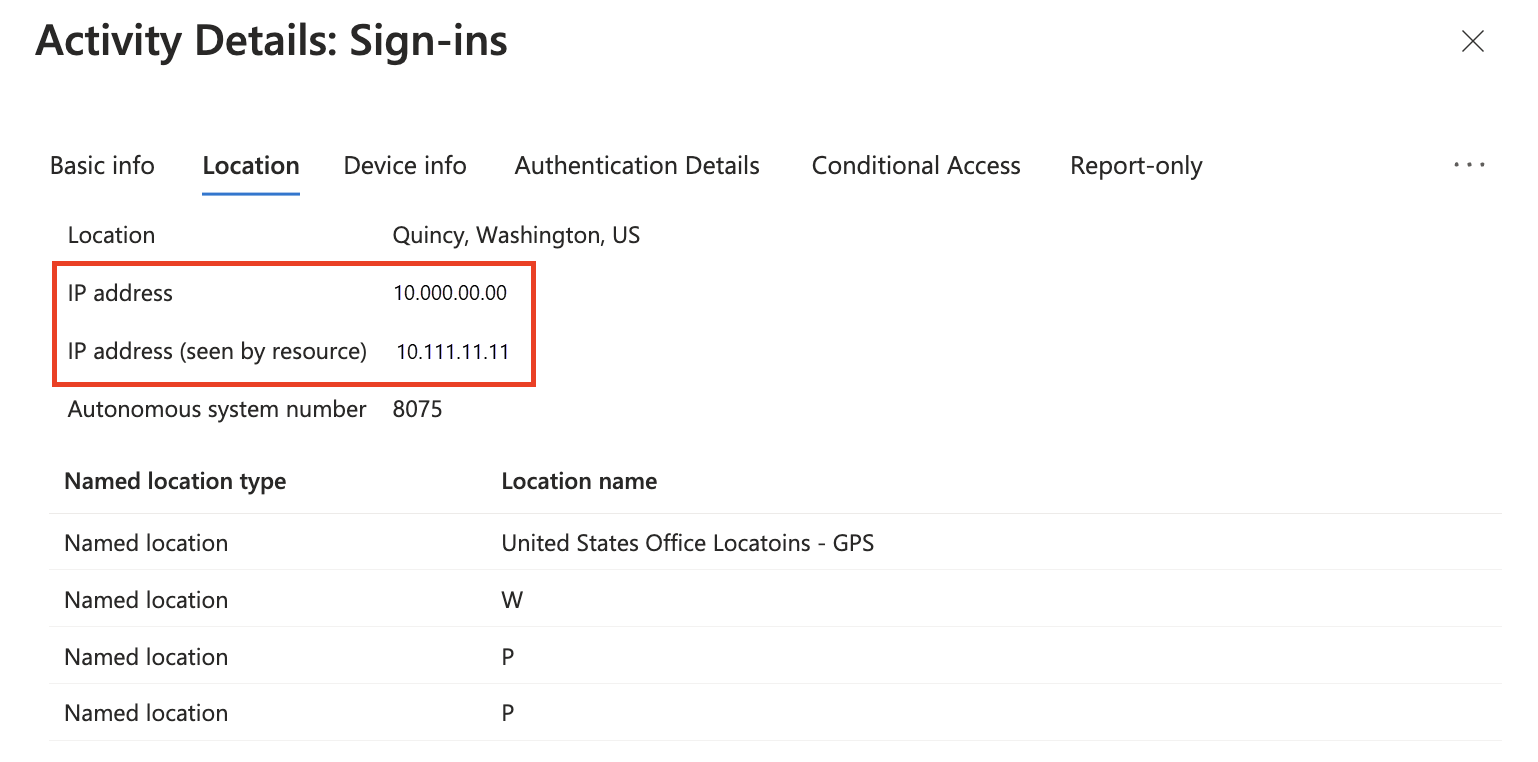Click the location Quincy, Washington, US

coord(516,234)
